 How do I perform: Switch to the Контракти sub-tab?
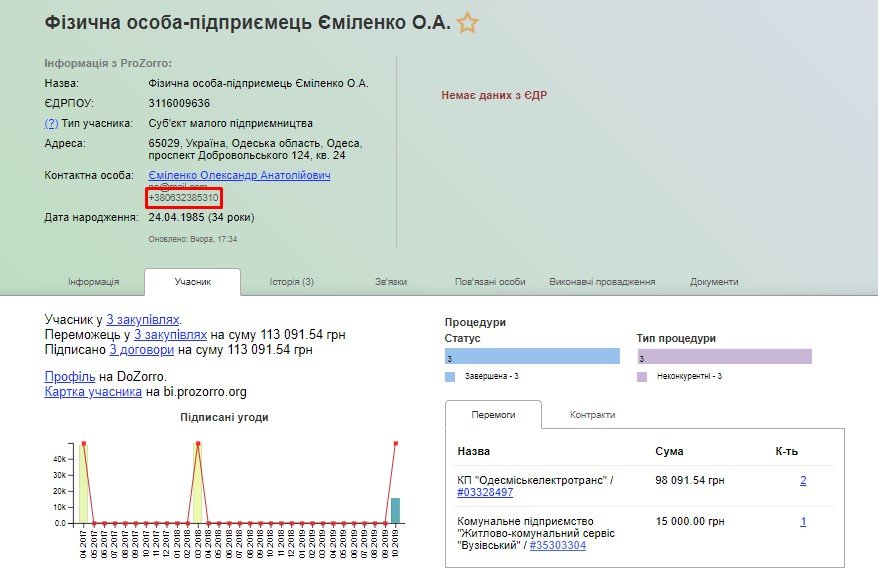(592, 414)
